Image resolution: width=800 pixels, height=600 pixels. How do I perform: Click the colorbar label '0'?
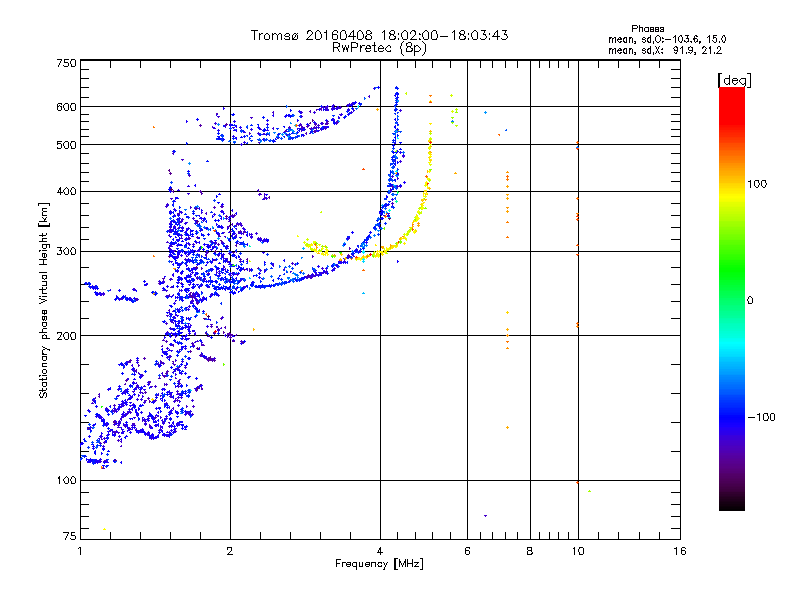pyautogui.click(x=750, y=301)
